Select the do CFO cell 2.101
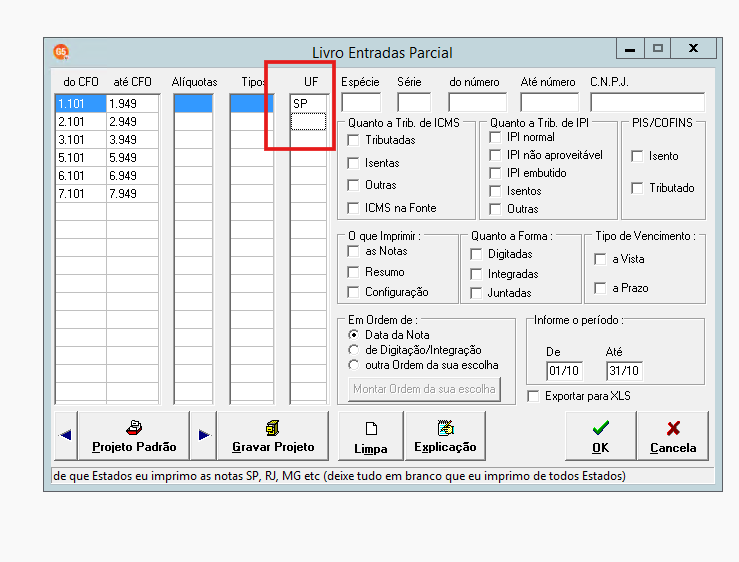This screenshot has width=739, height=562. (x=81, y=122)
